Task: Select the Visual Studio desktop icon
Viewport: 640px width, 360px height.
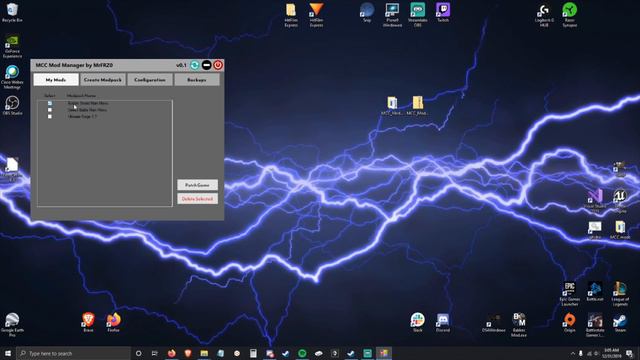Action: point(595,201)
